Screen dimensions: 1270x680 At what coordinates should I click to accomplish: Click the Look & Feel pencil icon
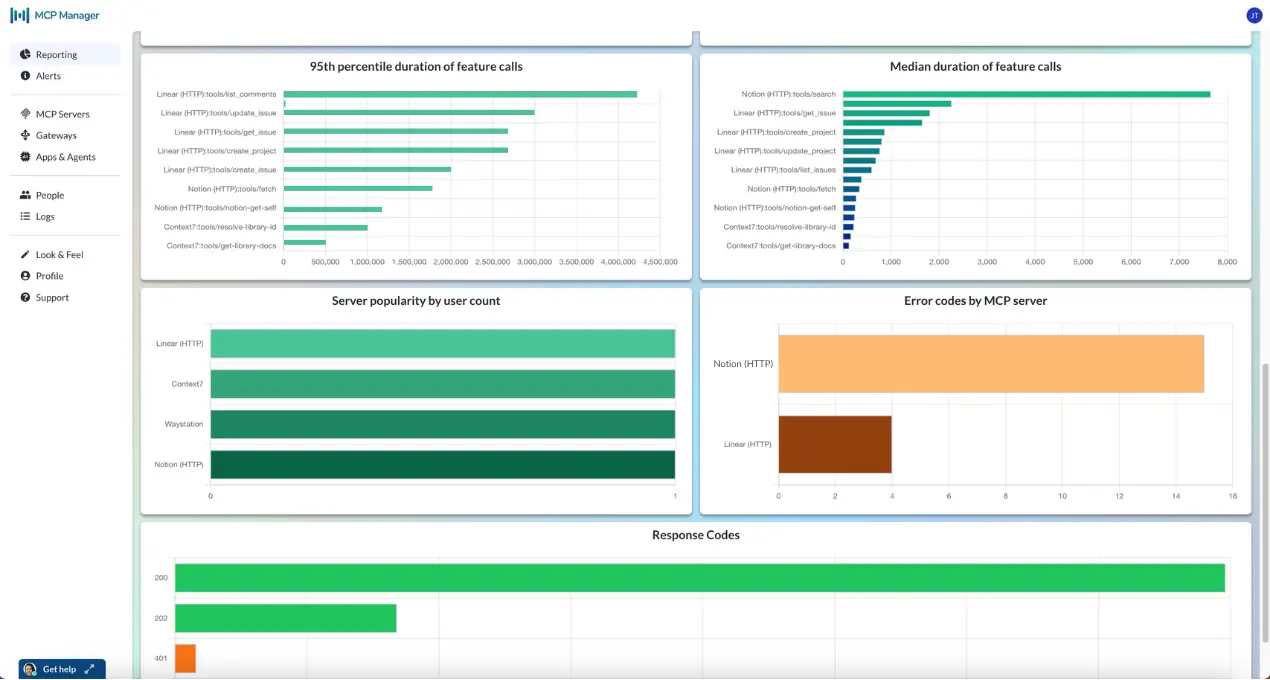point(25,255)
